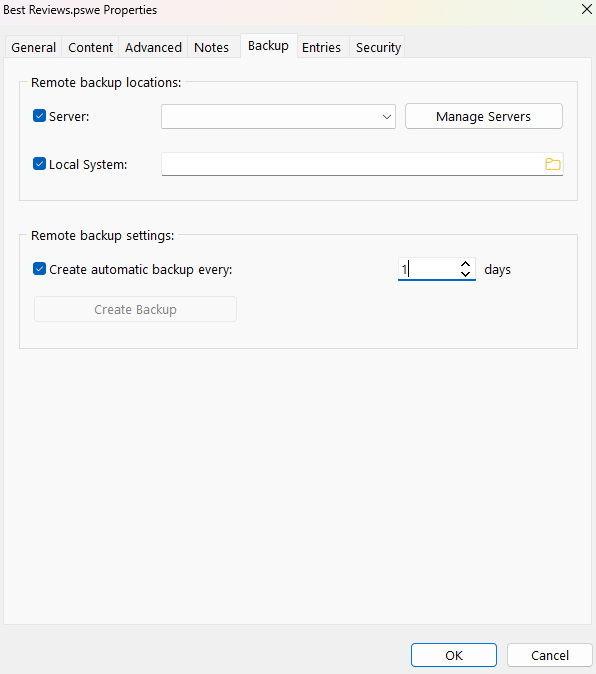This screenshot has width=596, height=674.
Task: Browse for folder using the folder icon
Action: click(x=553, y=164)
